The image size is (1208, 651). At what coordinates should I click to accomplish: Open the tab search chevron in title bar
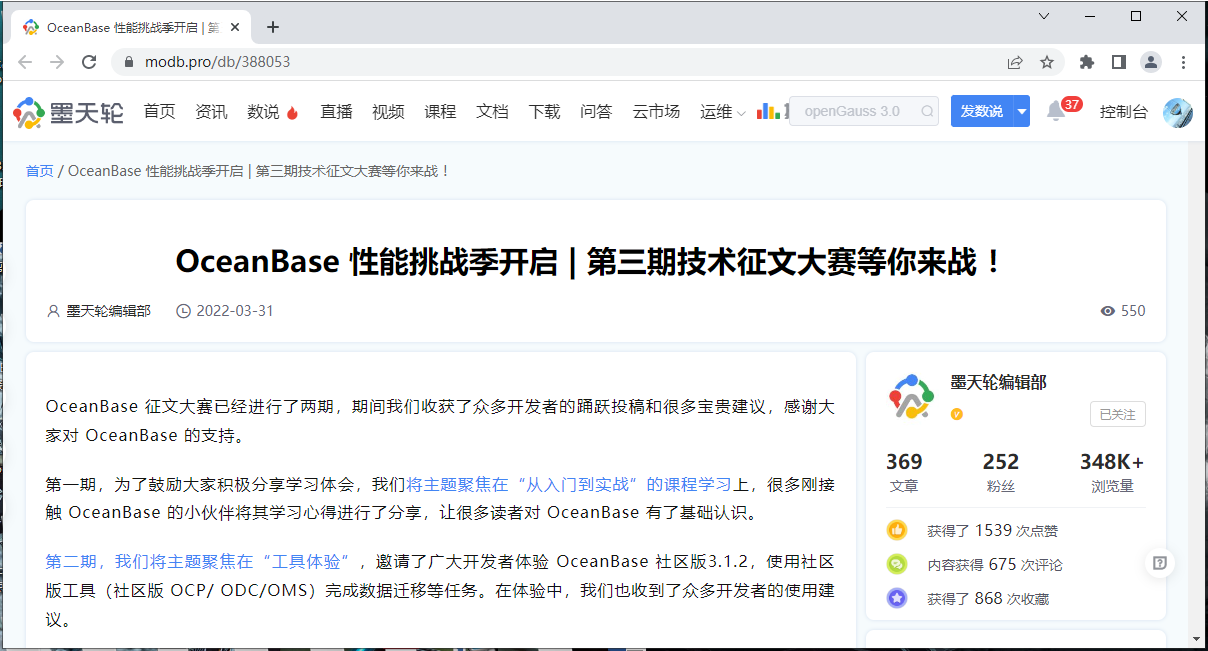coord(1044,16)
